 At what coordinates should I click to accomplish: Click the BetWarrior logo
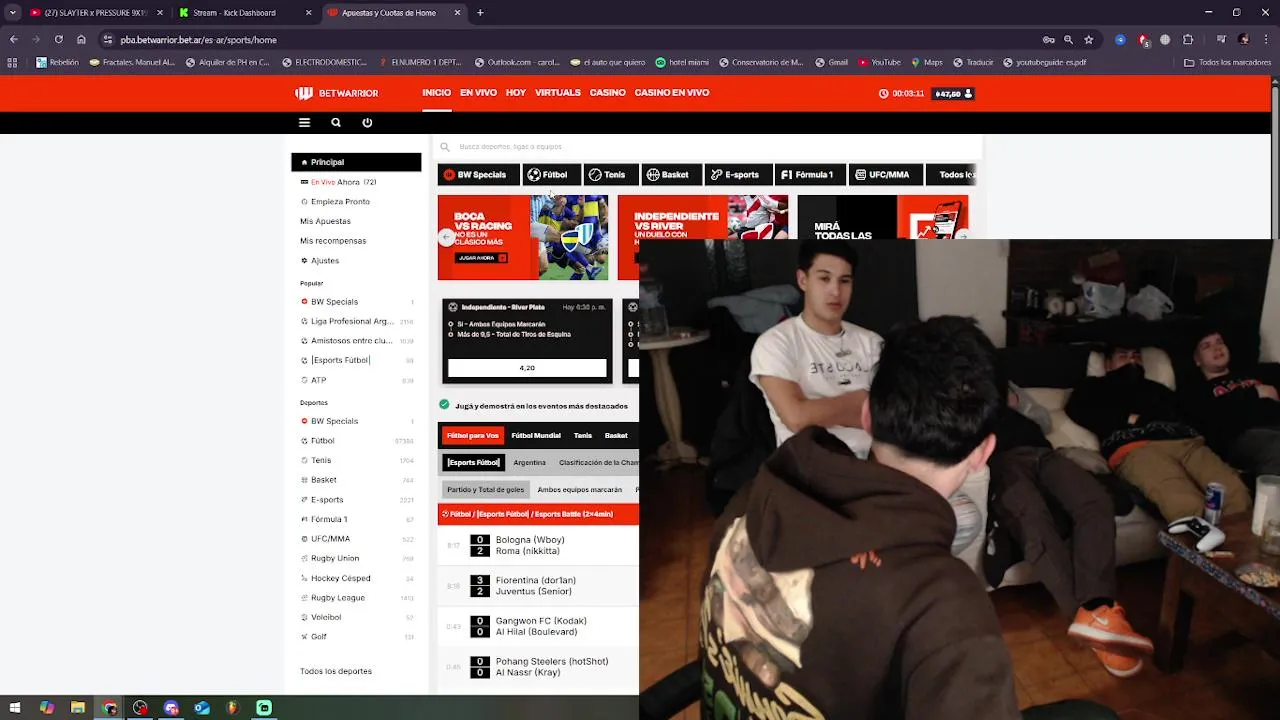(337, 93)
